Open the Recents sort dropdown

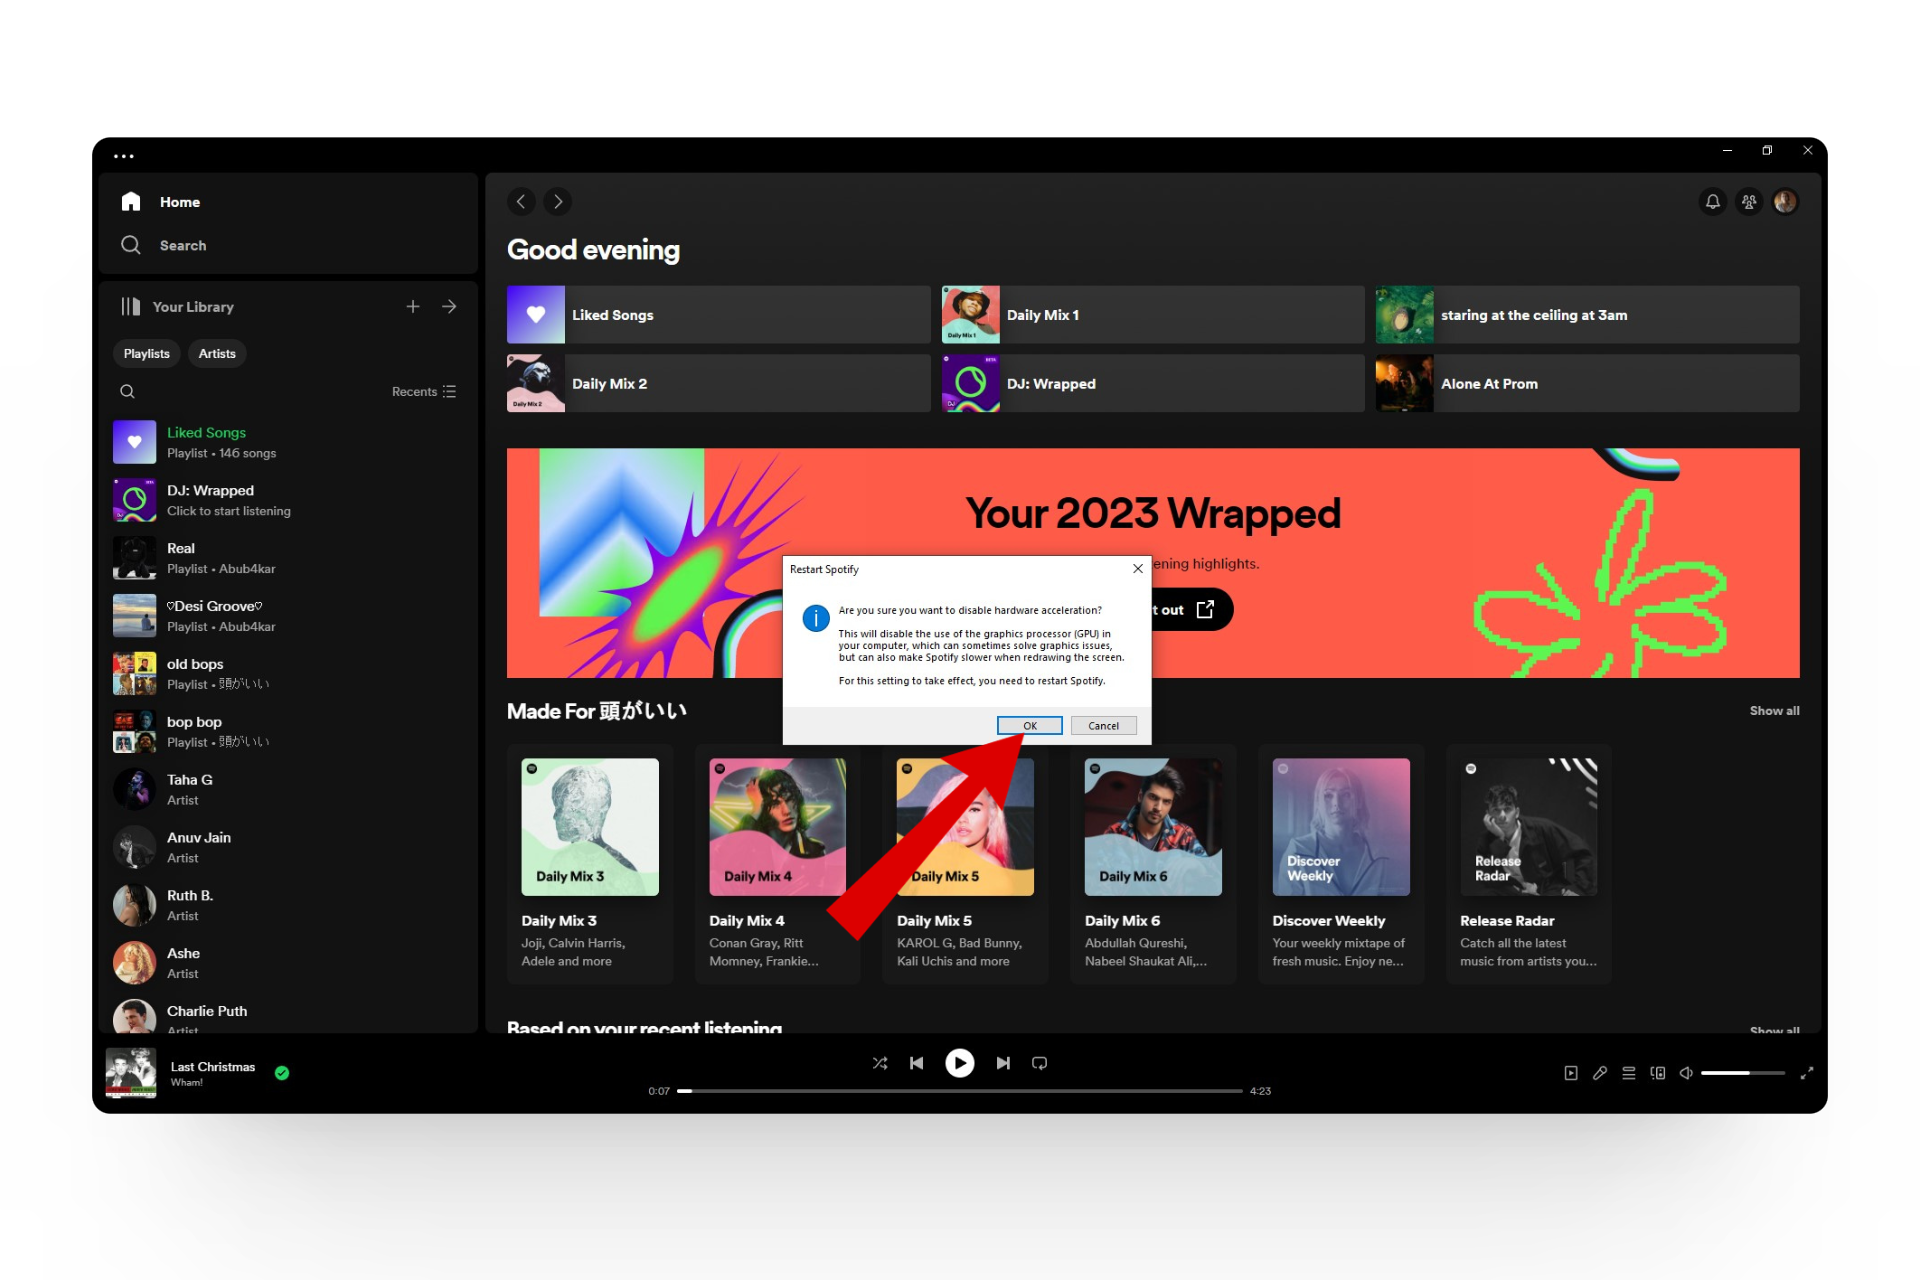(424, 392)
